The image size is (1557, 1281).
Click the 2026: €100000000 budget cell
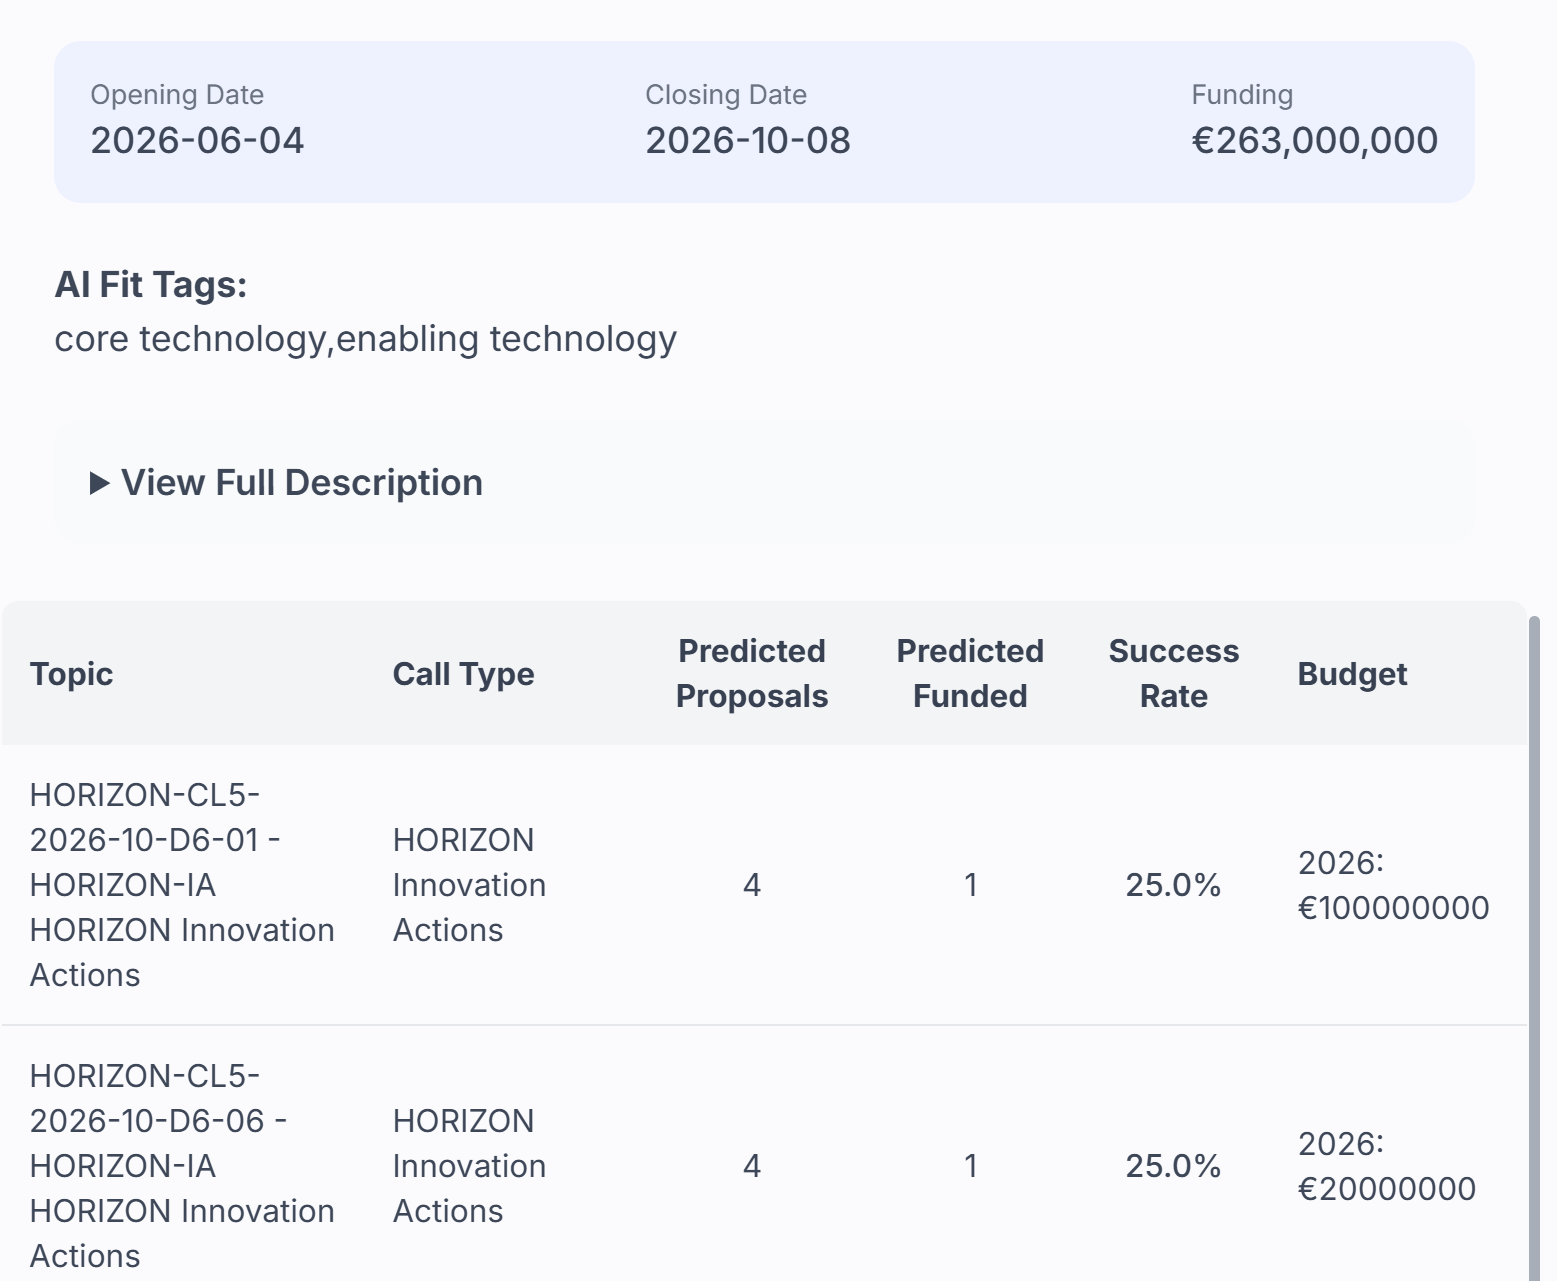(x=1392, y=885)
